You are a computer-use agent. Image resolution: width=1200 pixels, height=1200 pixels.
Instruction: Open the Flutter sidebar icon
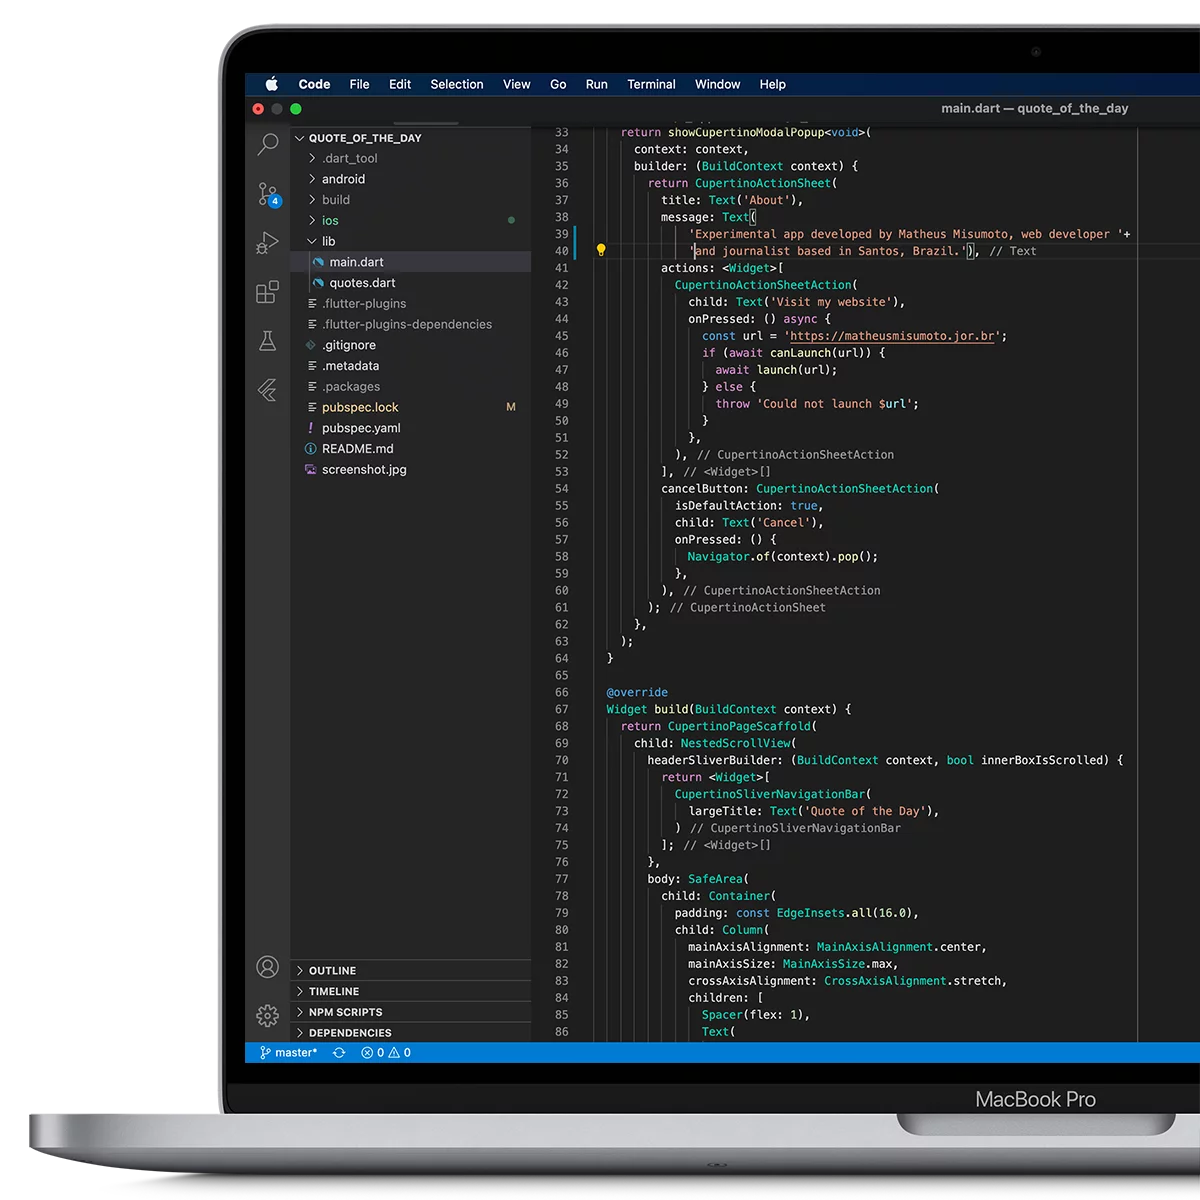[x=267, y=390]
